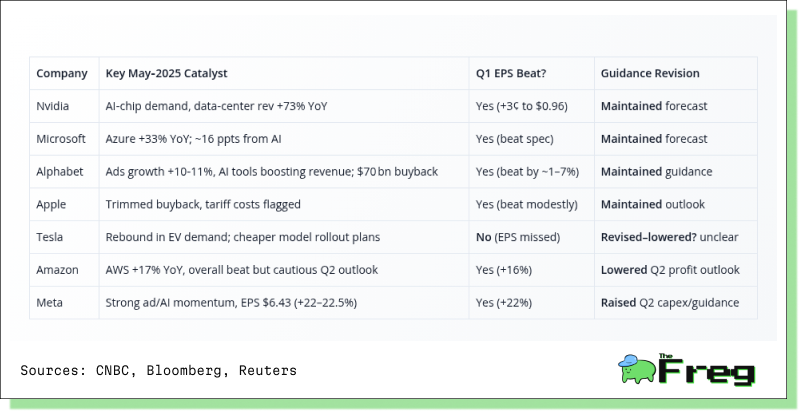Select the Tesla company cell
Viewport: 799px width, 411px height.
point(64,237)
